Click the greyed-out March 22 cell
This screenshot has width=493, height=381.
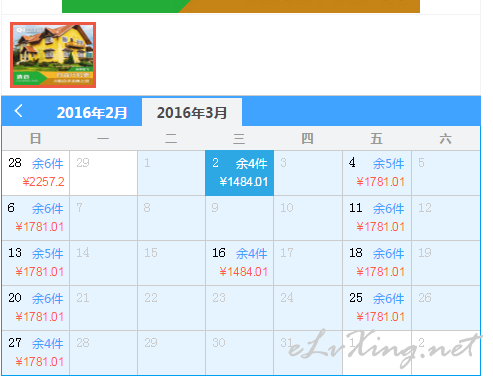[x=172, y=308]
